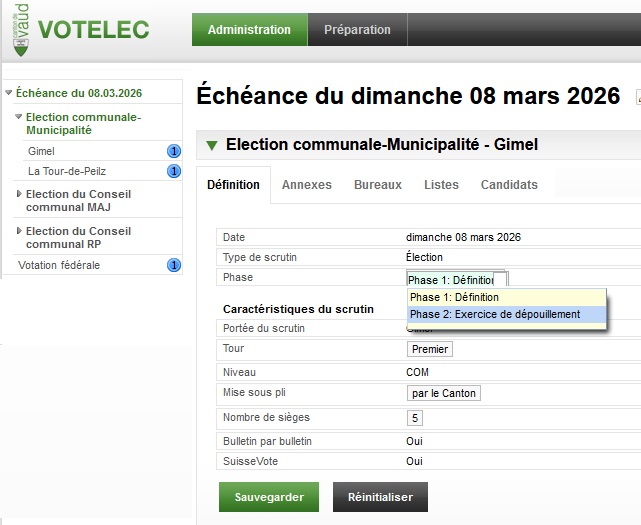Collapse Election communale-Municipalité in the sidebar

(x=19, y=118)
